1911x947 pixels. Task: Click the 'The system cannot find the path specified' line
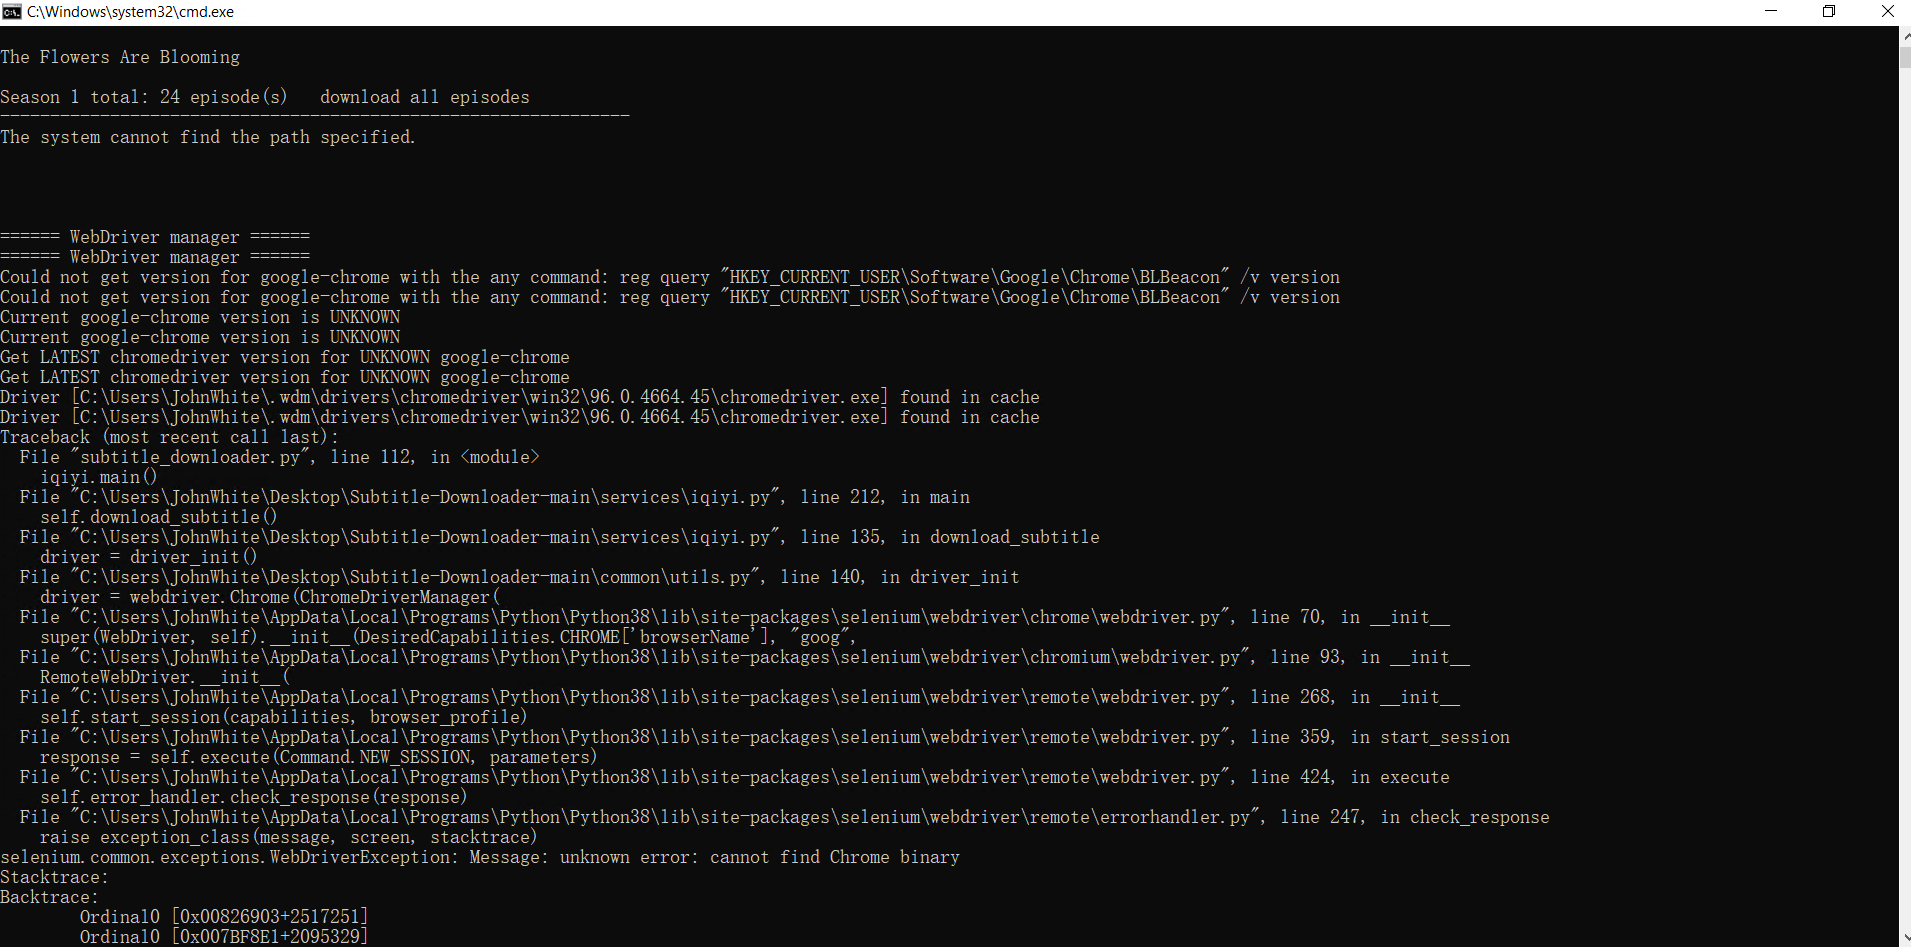point(208,137)
